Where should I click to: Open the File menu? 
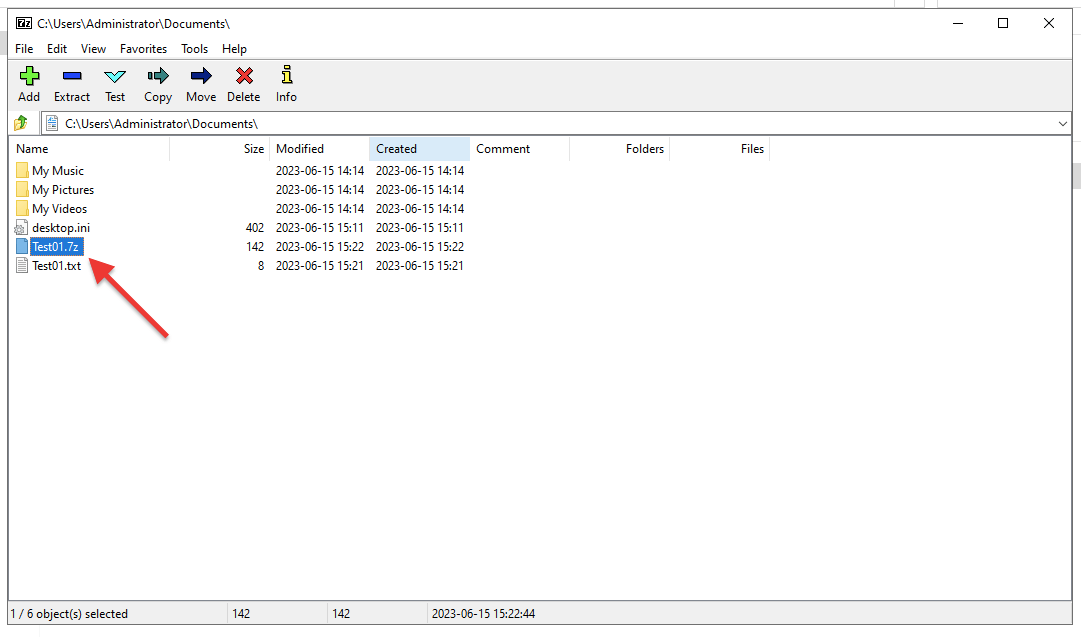(24, 49)
